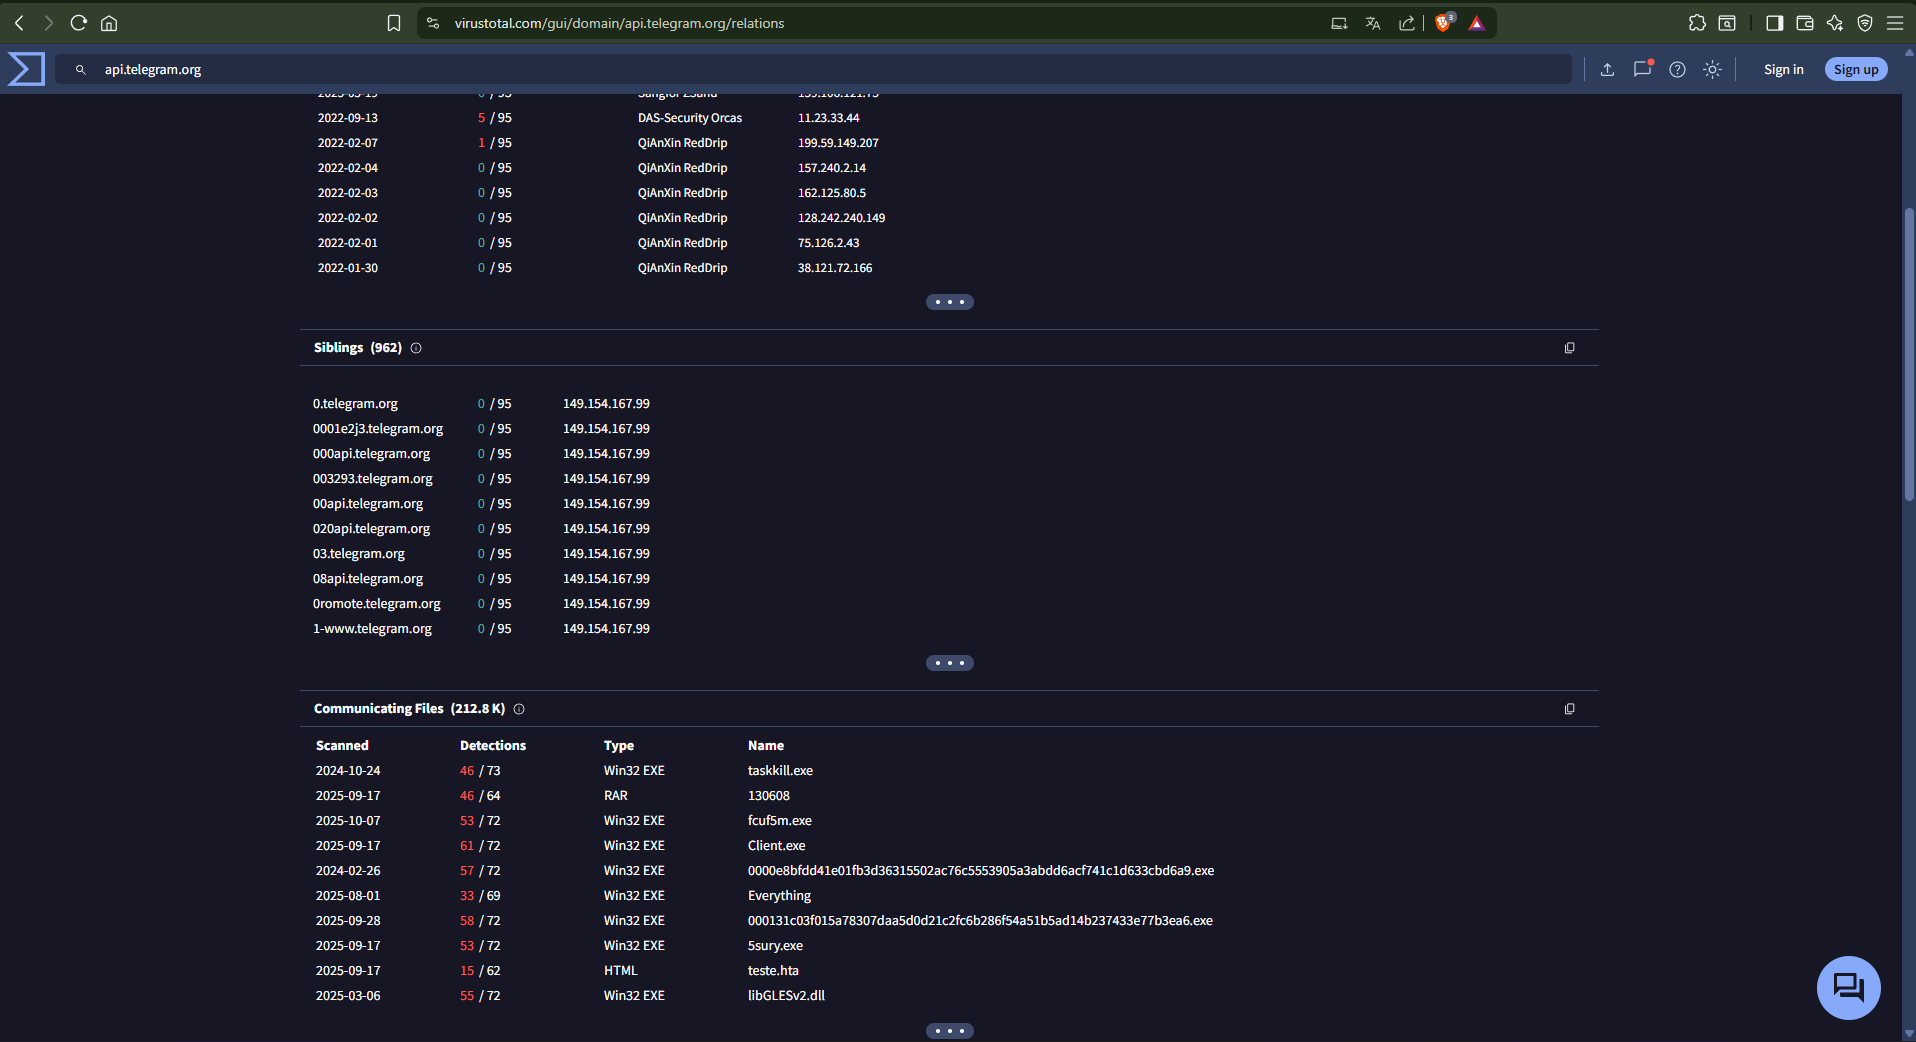The height and width of the screenshot is (1042, 1916).
Task: Toggle the browser sidebar panel icon
Action: click(1775, 23)
